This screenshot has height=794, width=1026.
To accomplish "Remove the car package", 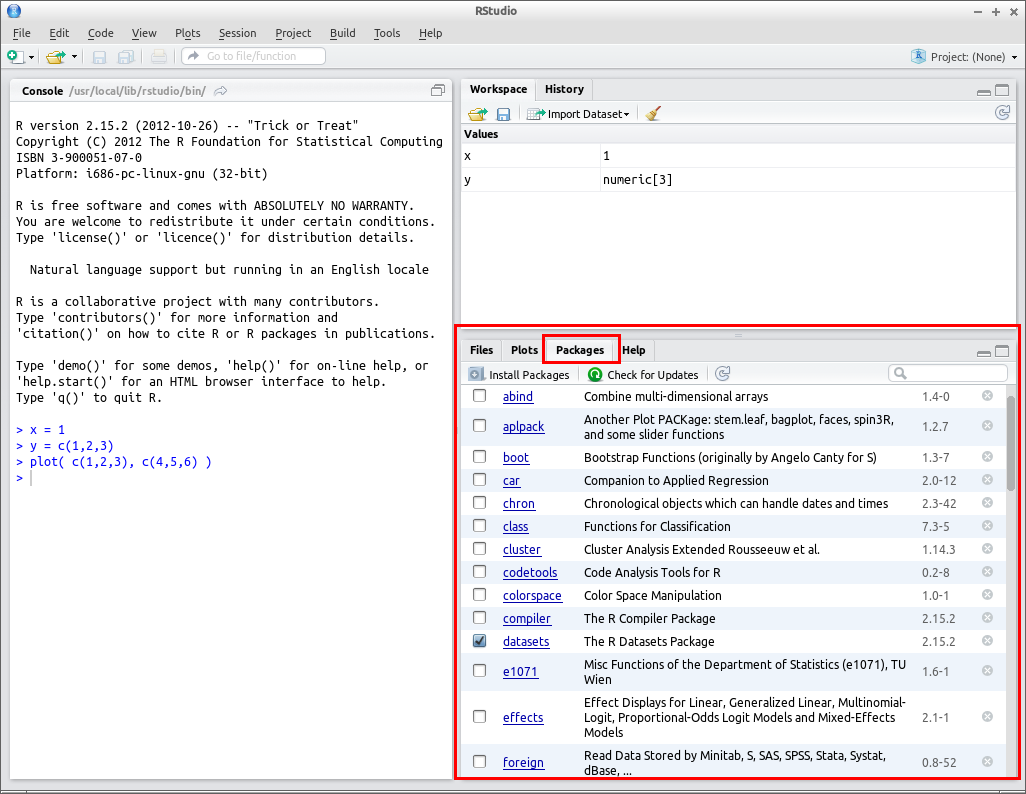I will click(987, 479).
